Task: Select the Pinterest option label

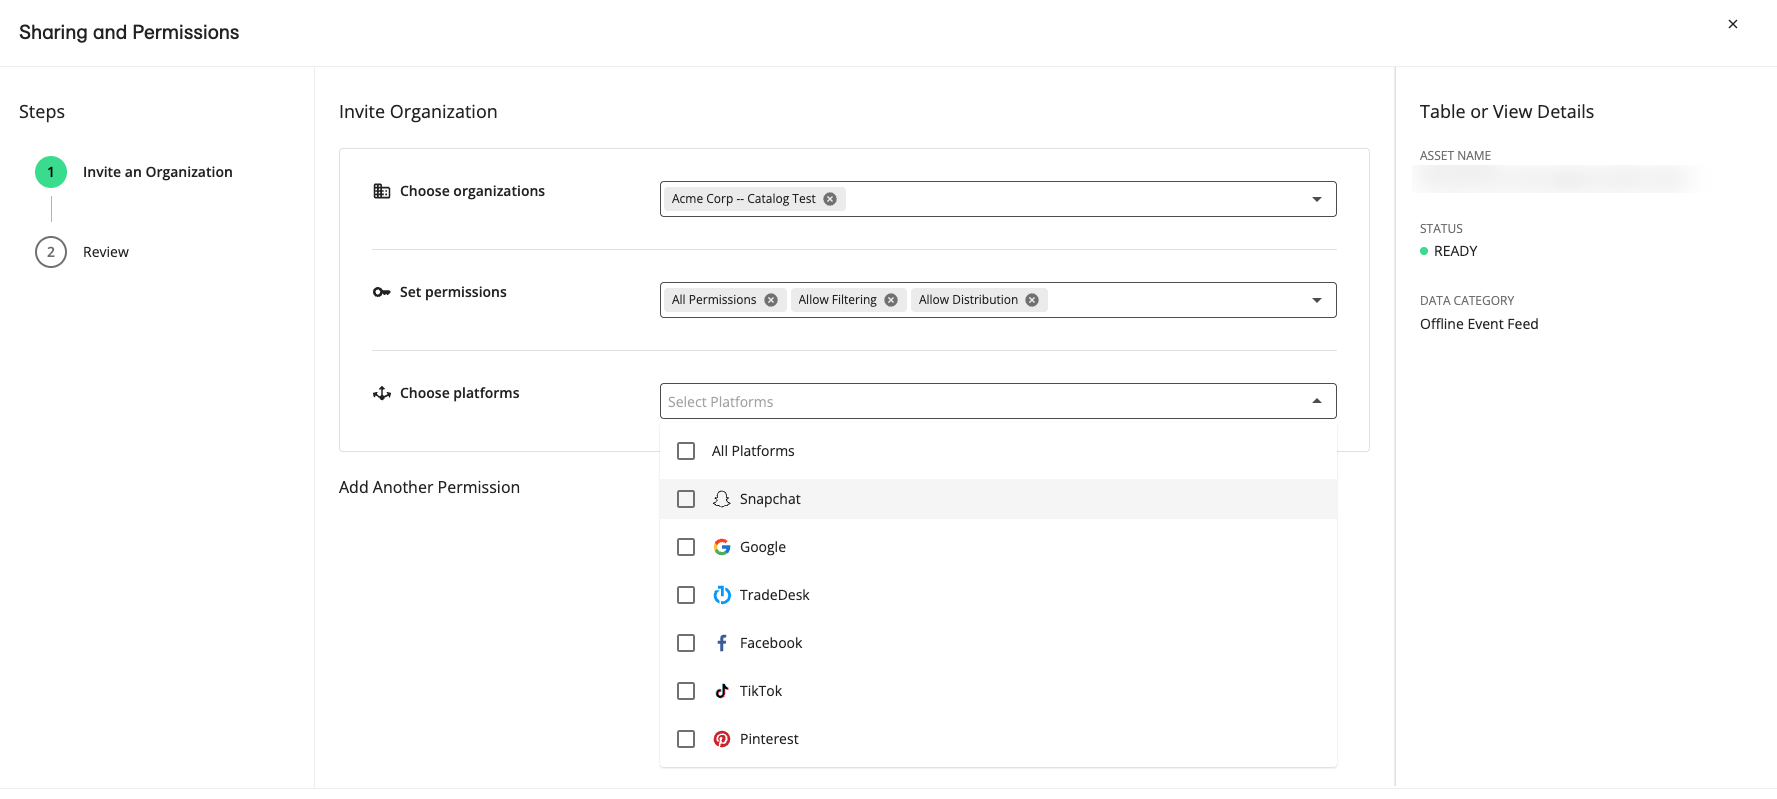Action: 769,739
